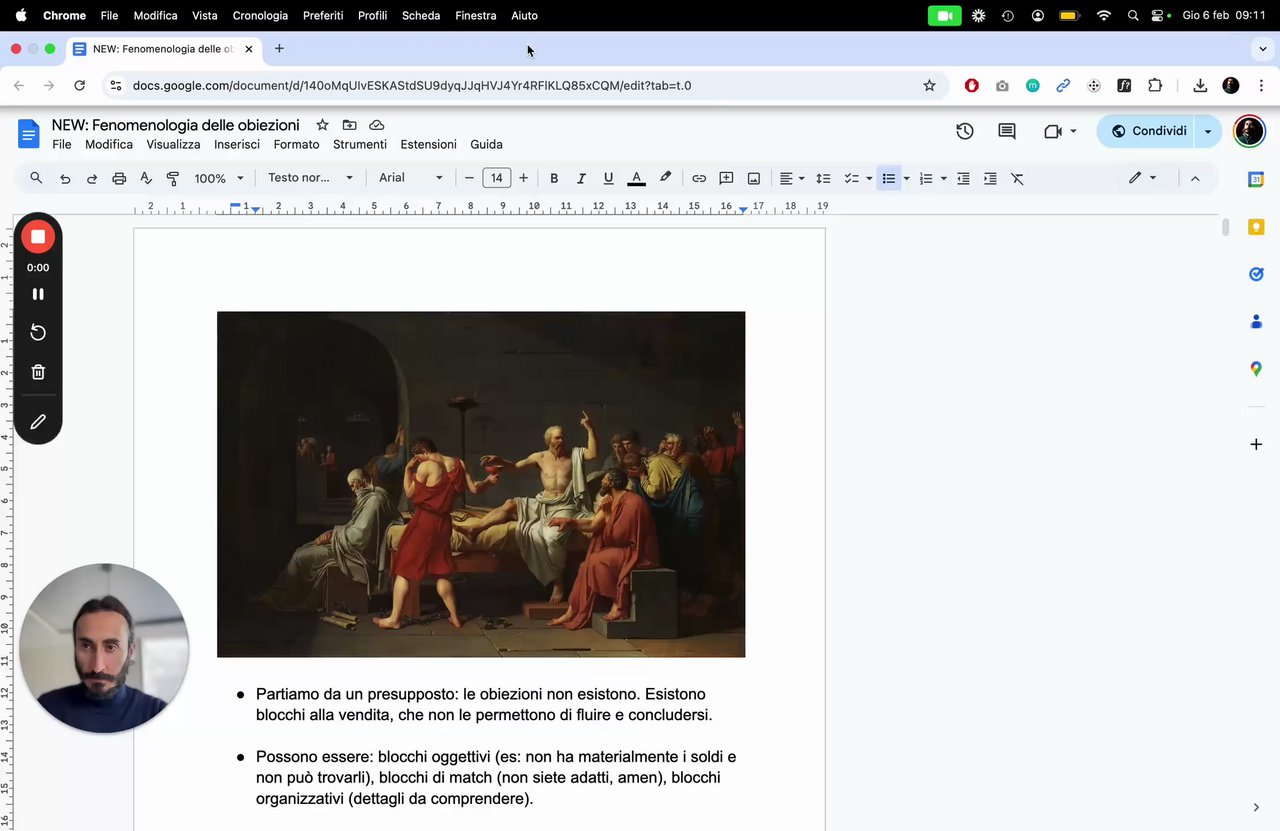Open Google Docs home via the blue document icon

pos(29,132)
